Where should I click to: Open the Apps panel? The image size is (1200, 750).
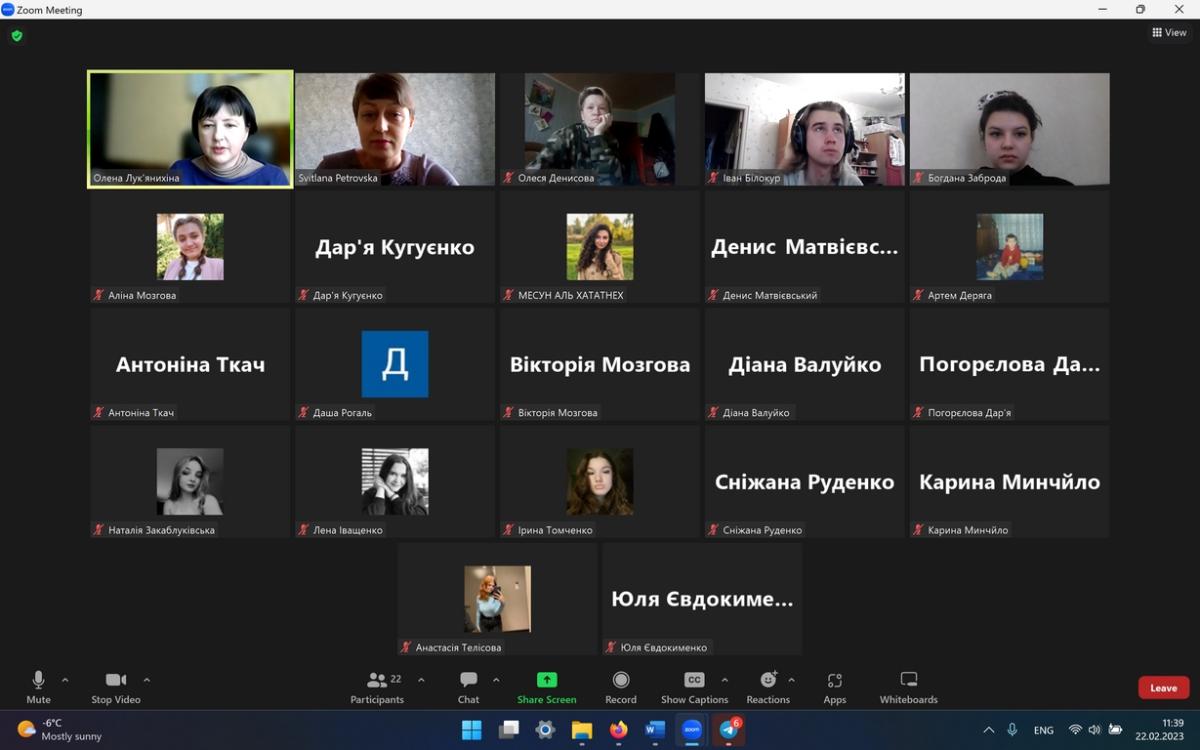pyautogui.click(x=834, y=686)
